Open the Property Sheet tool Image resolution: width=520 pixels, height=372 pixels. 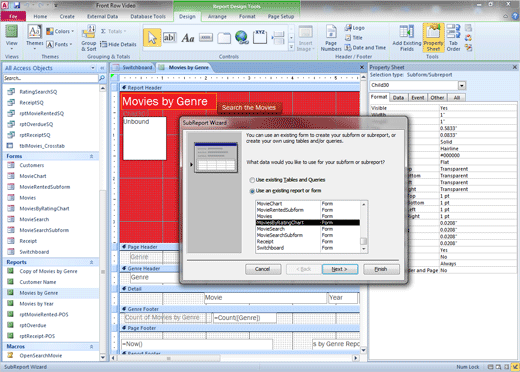pyautogui.click(x=433, y=38)
